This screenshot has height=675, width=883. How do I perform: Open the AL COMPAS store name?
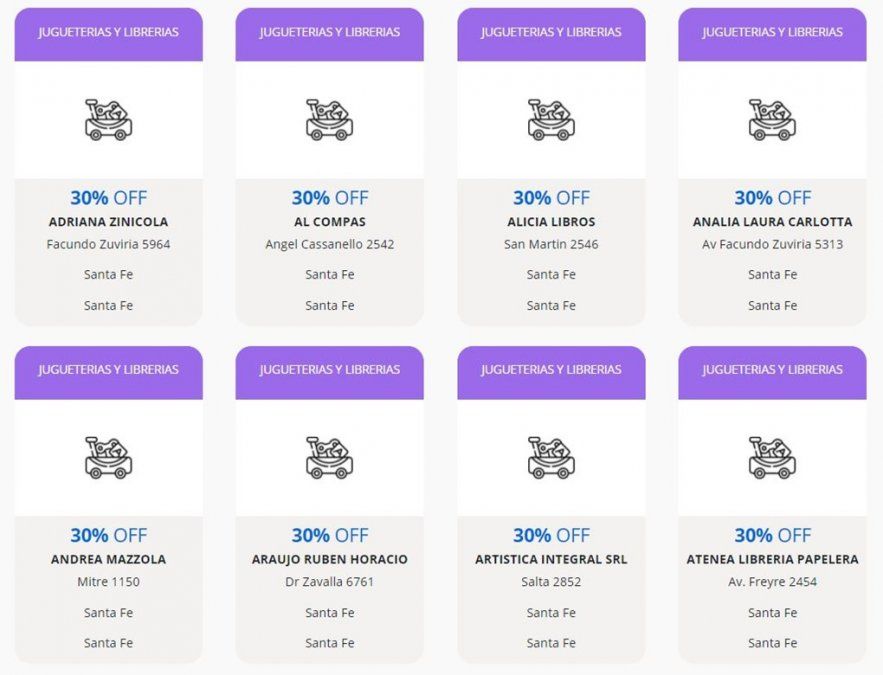coord(329,222)
